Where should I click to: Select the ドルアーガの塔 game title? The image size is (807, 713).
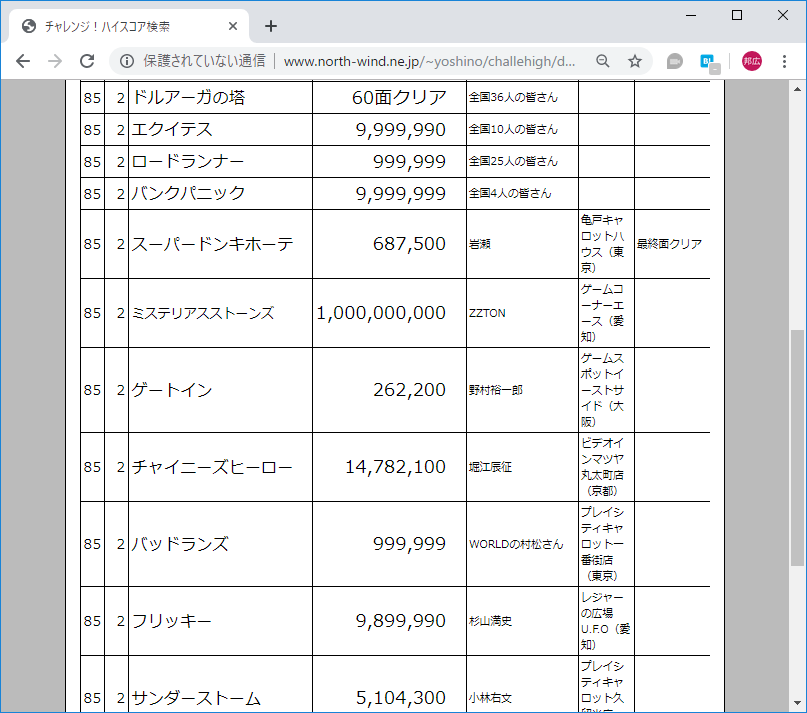click(188, 97)
